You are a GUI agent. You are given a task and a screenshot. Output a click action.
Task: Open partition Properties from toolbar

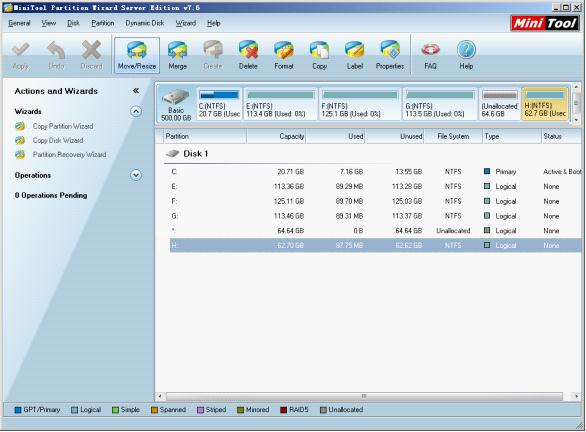(x=390, y=55)
